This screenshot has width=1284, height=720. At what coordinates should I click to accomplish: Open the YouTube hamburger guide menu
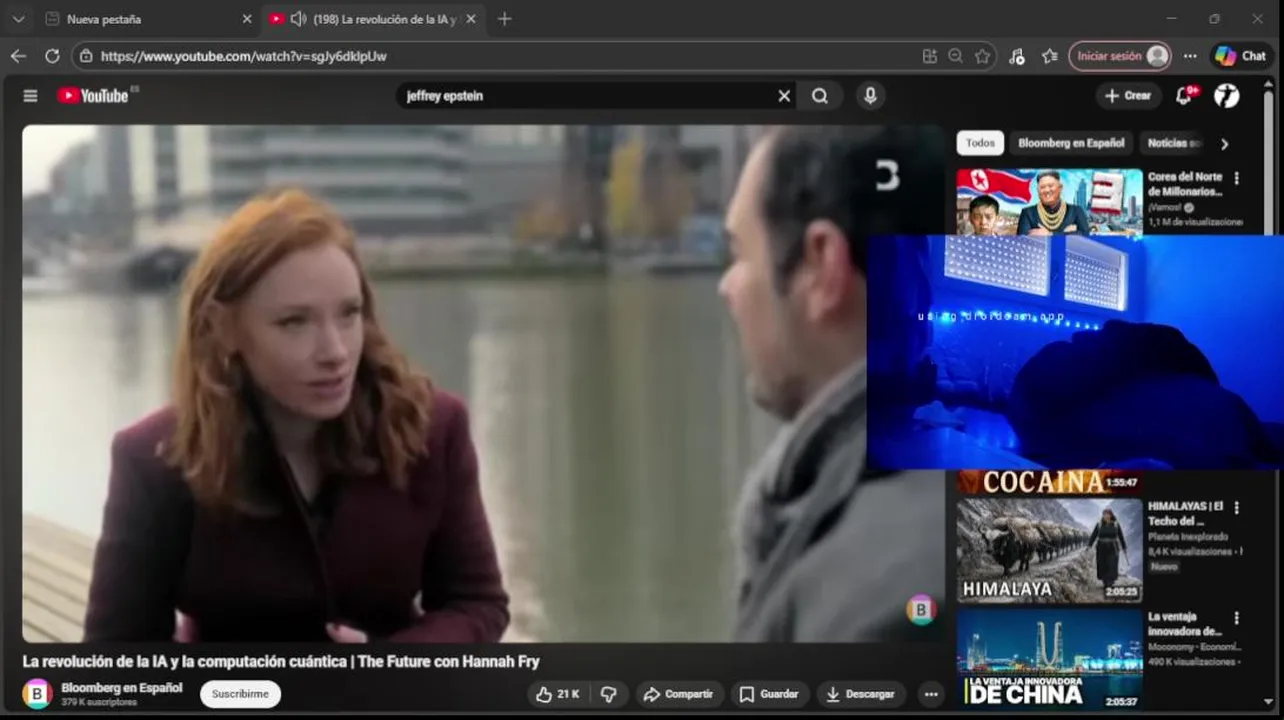coord(30,96)
